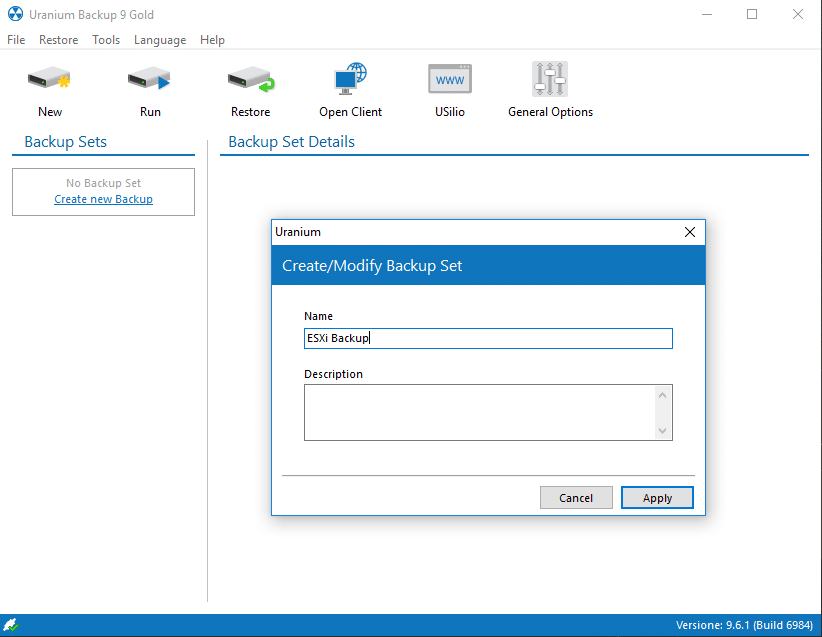Click the Restore toolbar icon
This screenshot has height=637, width=822.
point(251,80)
